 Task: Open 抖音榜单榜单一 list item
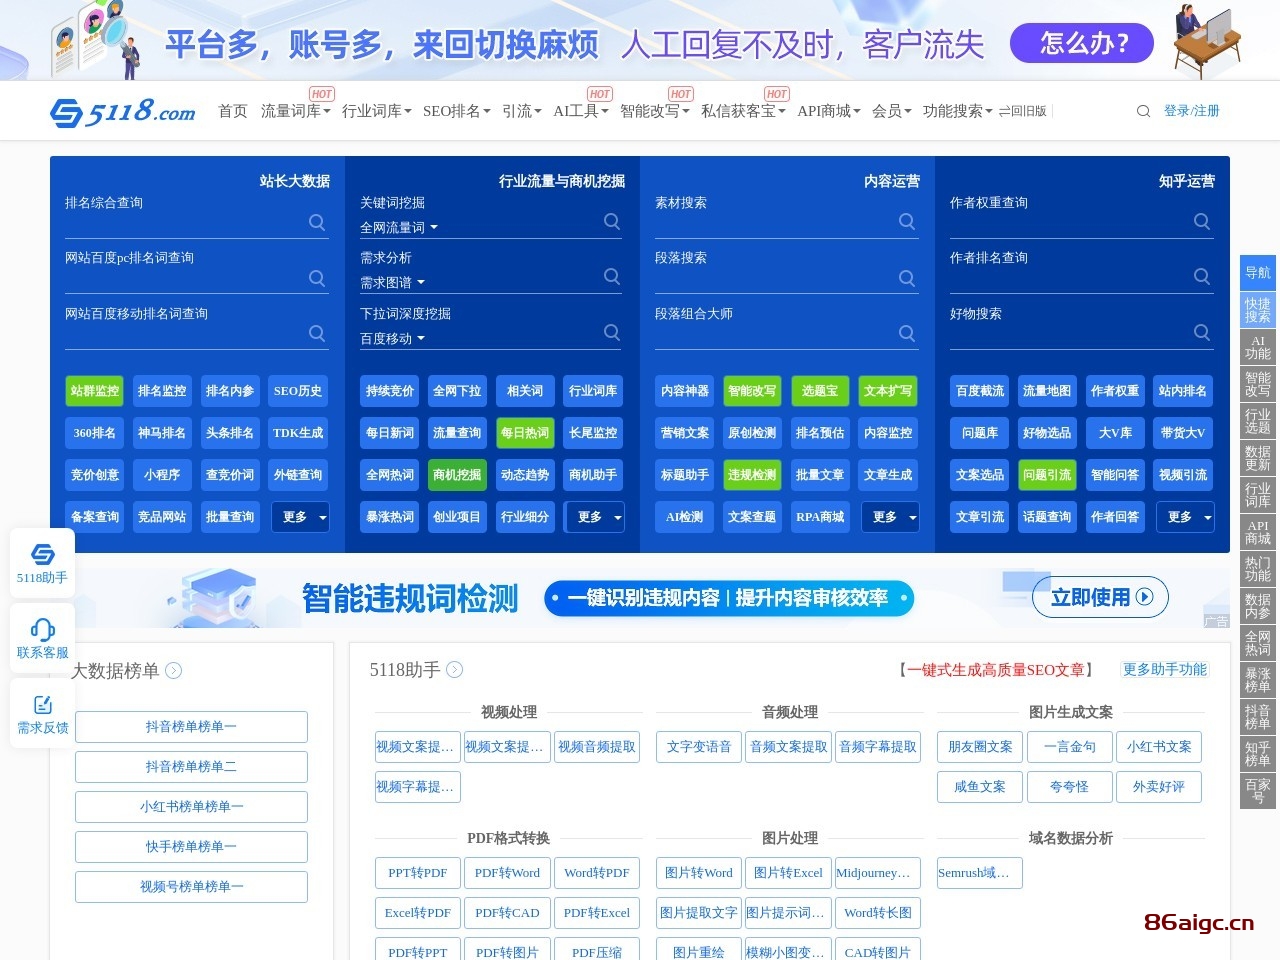pyautogui.click(x=191, y=727)
